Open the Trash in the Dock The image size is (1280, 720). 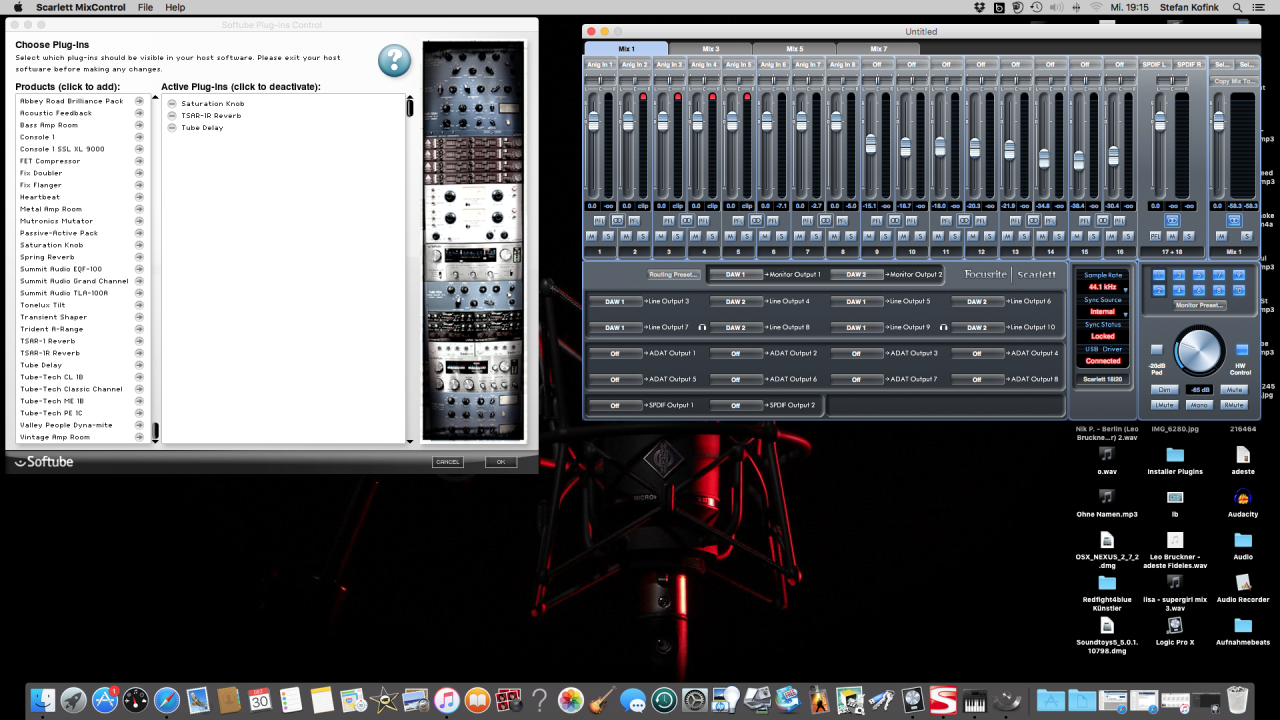pos(1238,700)
